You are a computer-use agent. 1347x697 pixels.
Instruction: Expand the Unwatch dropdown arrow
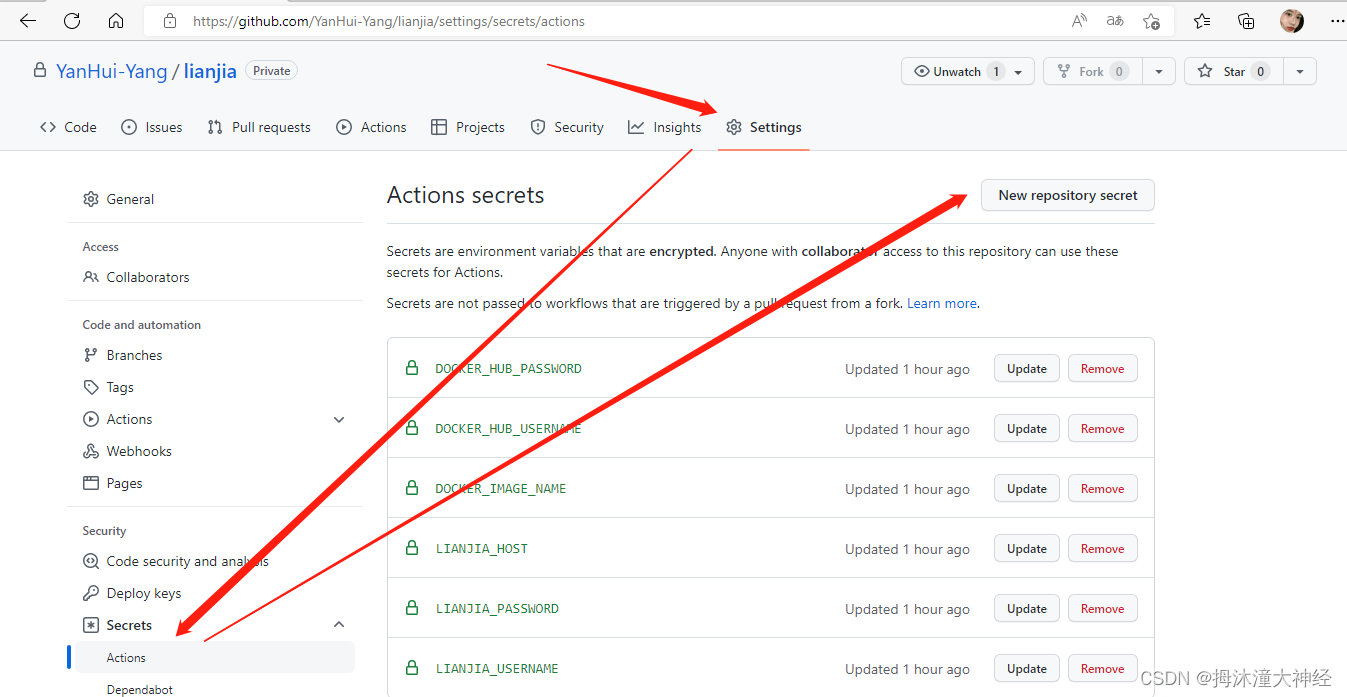[1019, 72]
